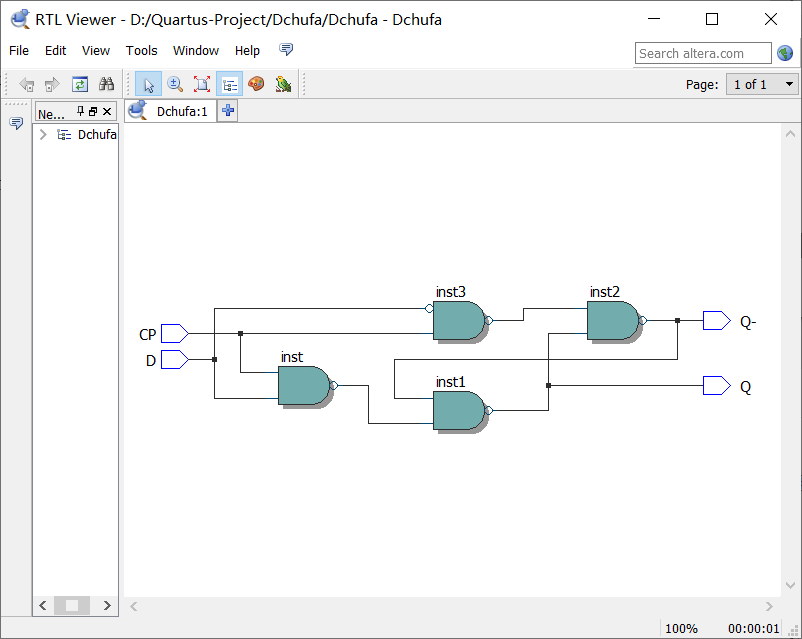
Task: Toggle float mode on the Netlist Navigator panel
Action: click(x=91, y=110)
